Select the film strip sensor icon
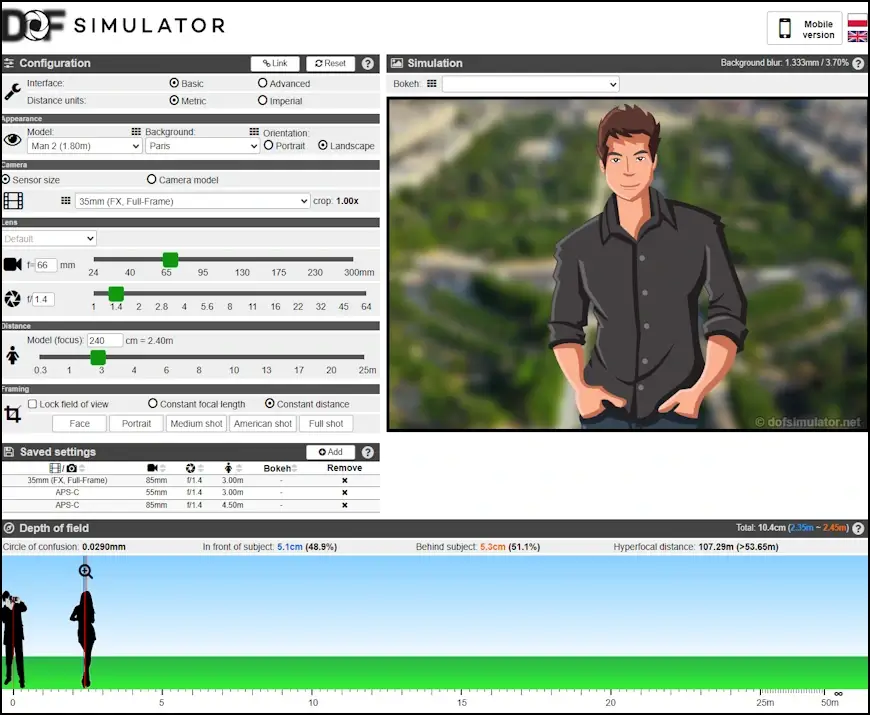This screenshot has width=870, height=715. [x=12, y=200]
